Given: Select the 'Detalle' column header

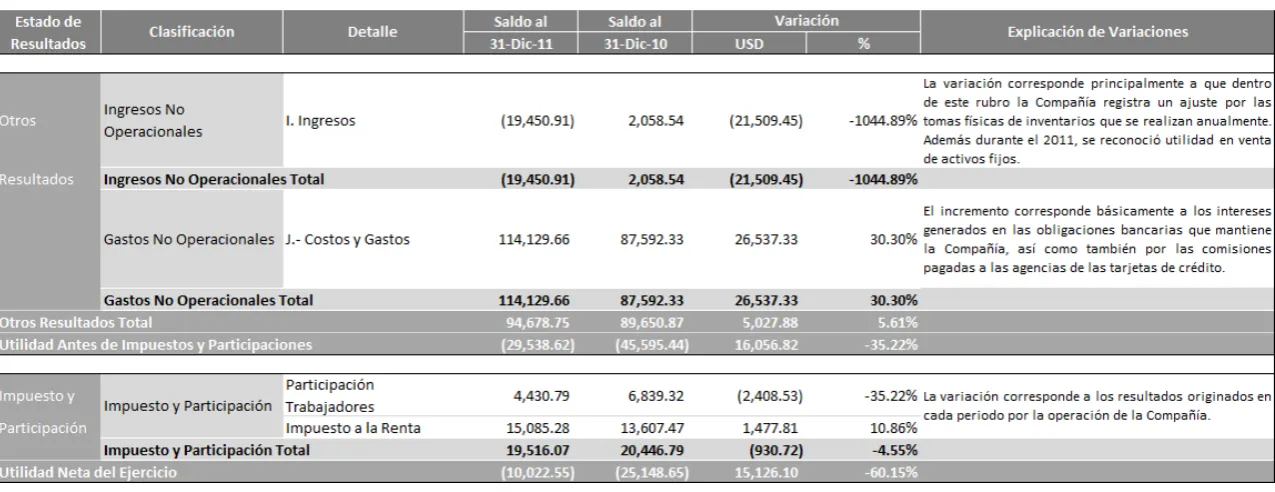Looking at the screenshot, I should tap(373, 31).
